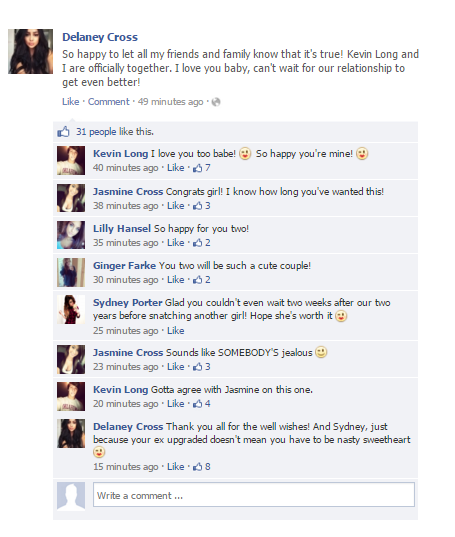Click the thumbs-up count on Ginger Farke's comment
The image size is (455, 537).
tap(202, 280)
